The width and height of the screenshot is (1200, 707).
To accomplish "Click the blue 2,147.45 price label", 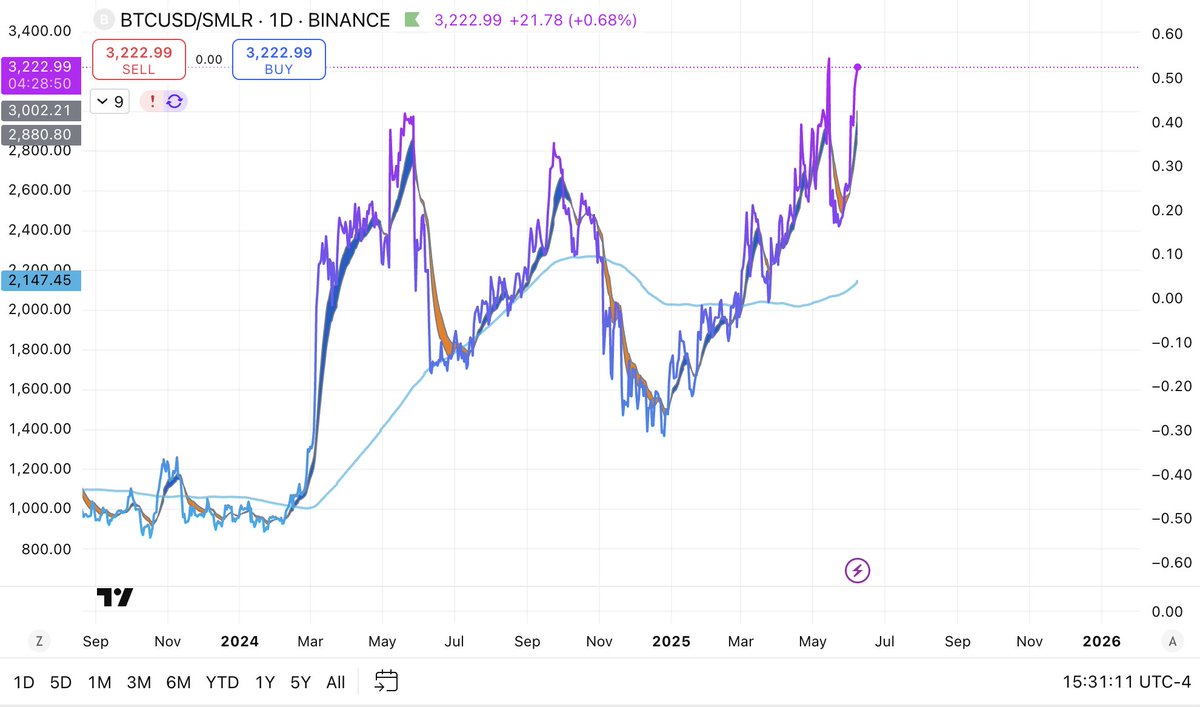I will click(x=41, y=280).
